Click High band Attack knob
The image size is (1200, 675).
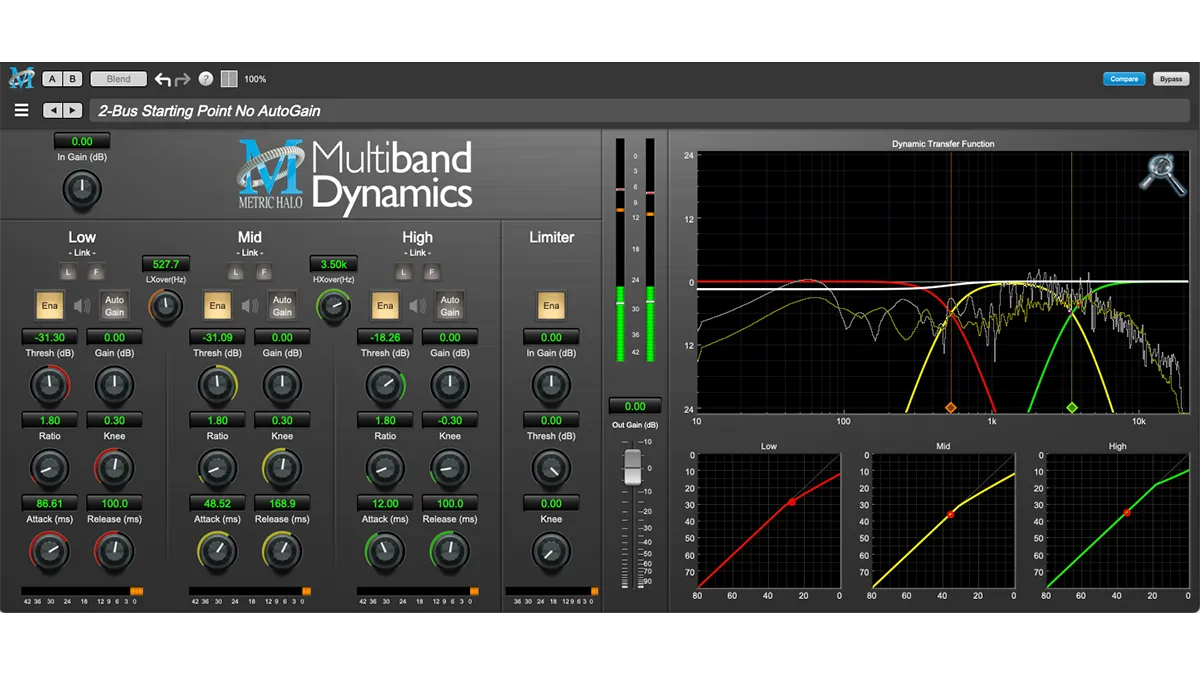pyautogui.click(x=385, y=550)
